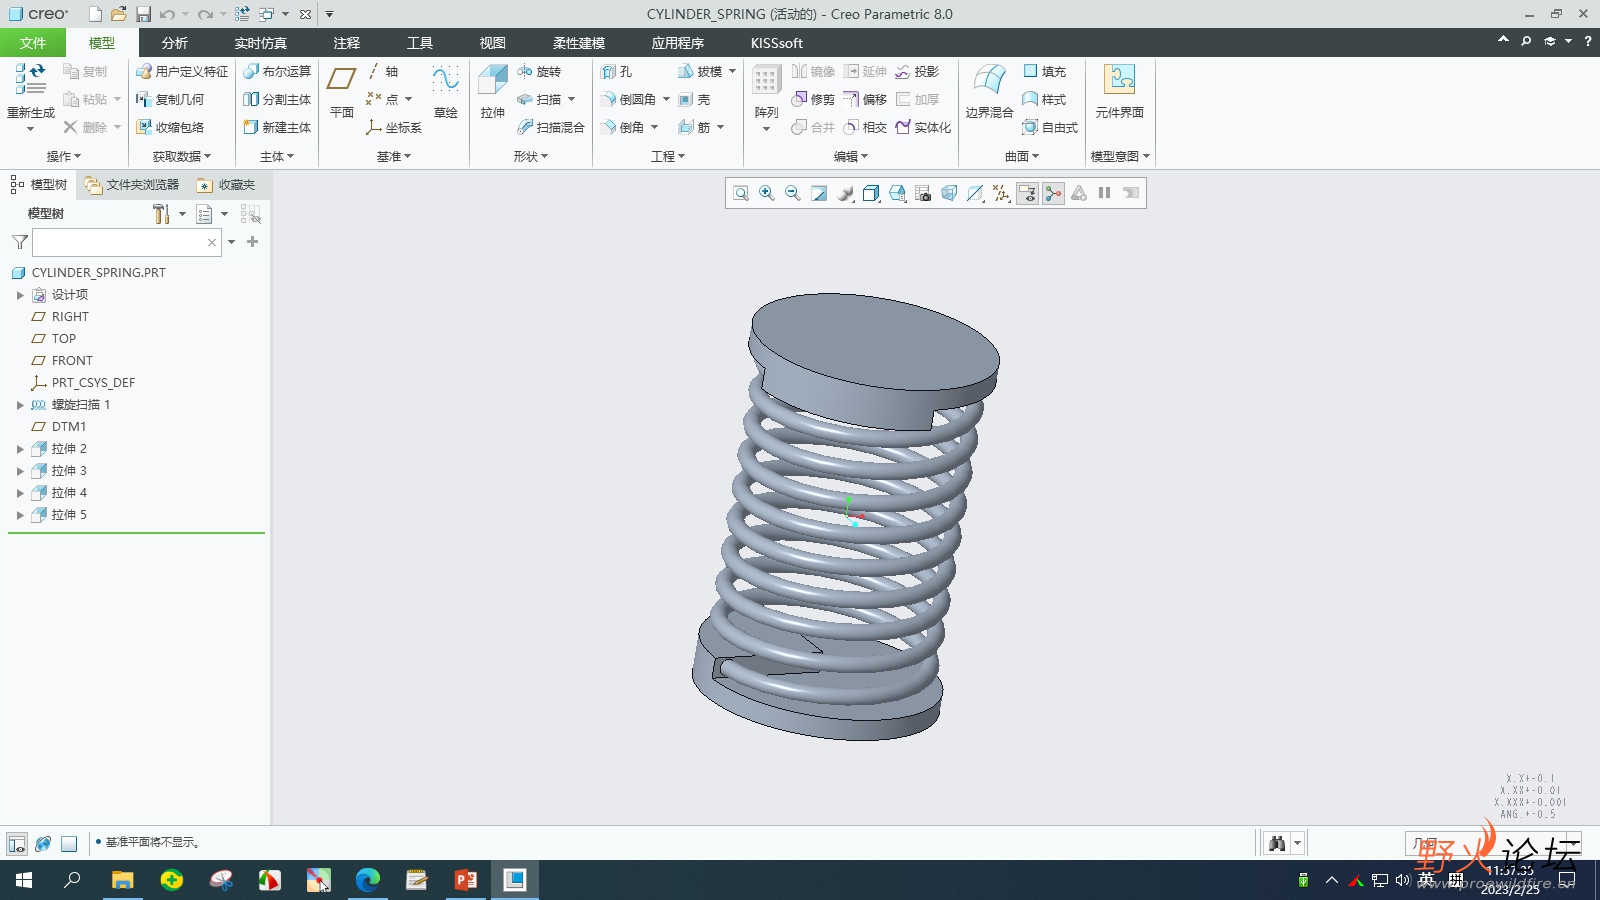Screen dimensions: 1600x900
Task: Click the Axis (轴) datum tool
Action: click(382, 72)
